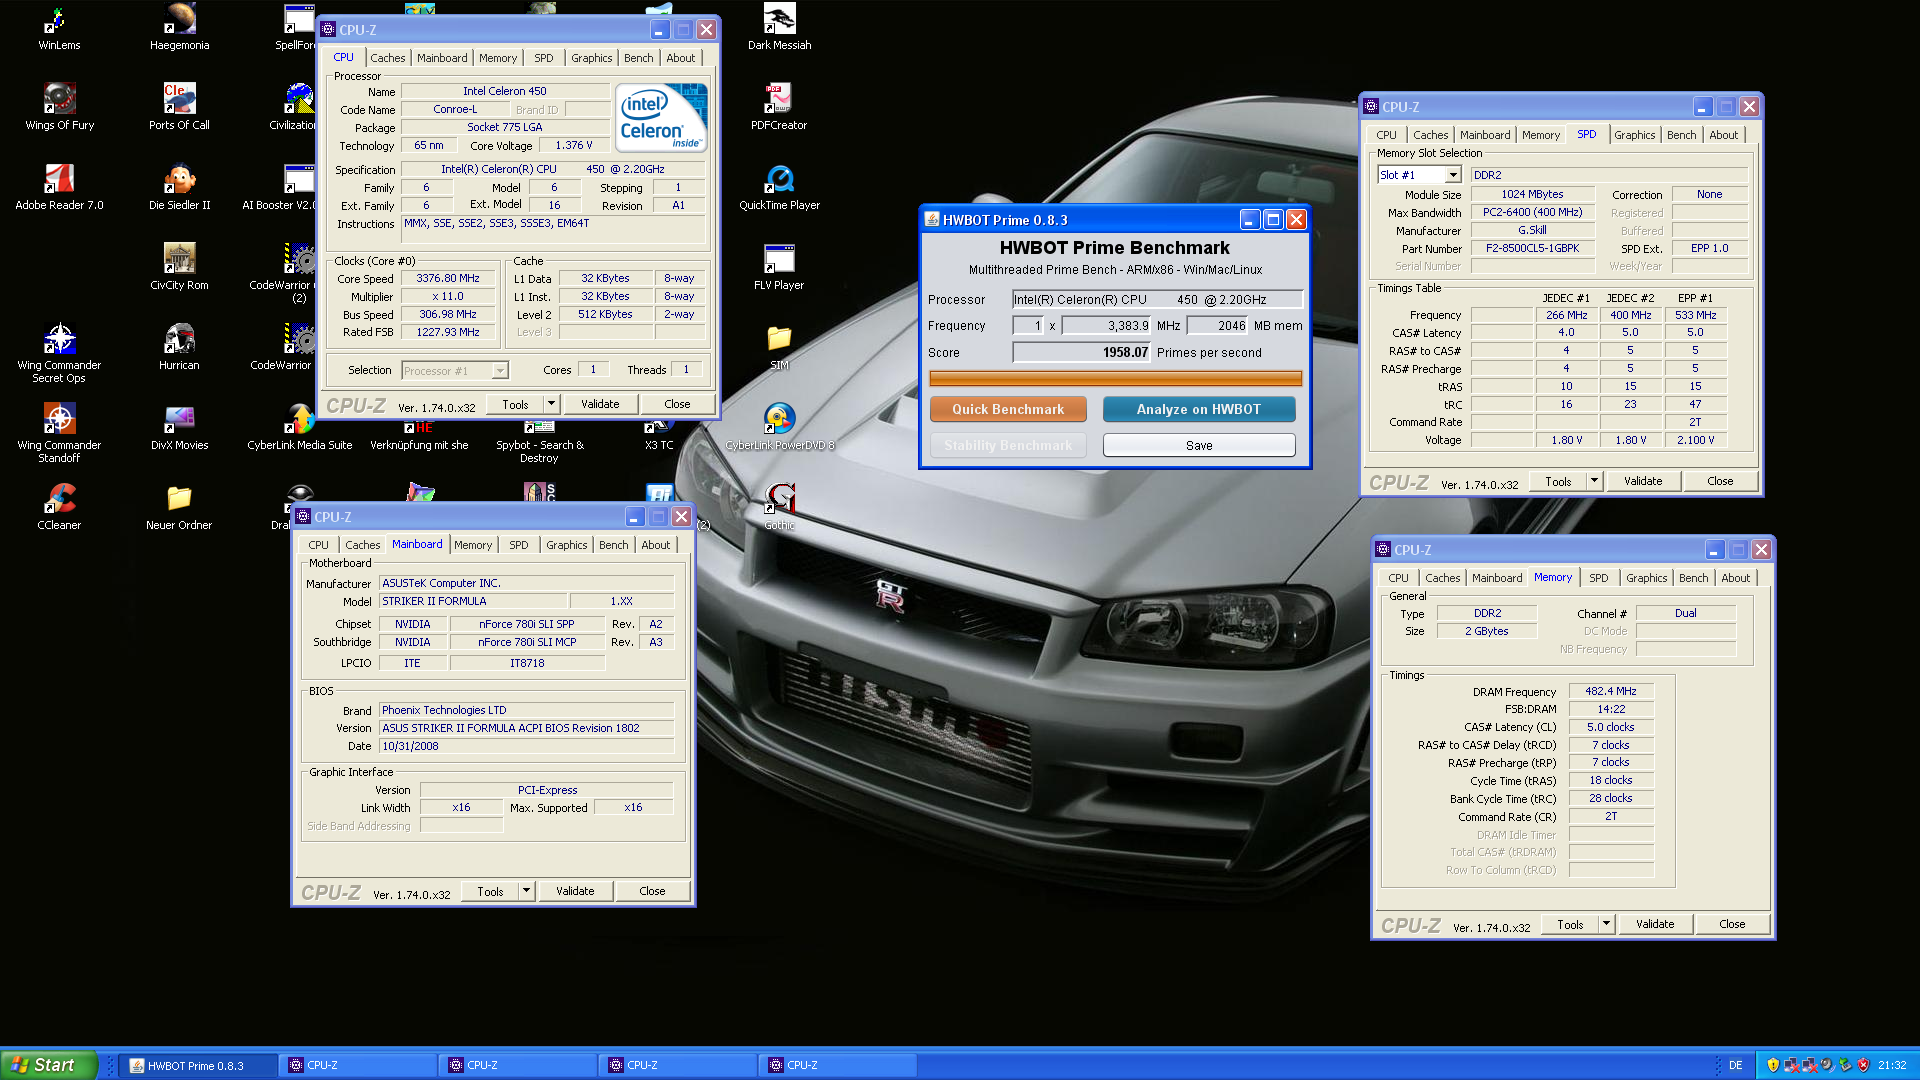Open About tab in SPD CPU-Z window
1920x1080 pixels.
[1723, 135]
